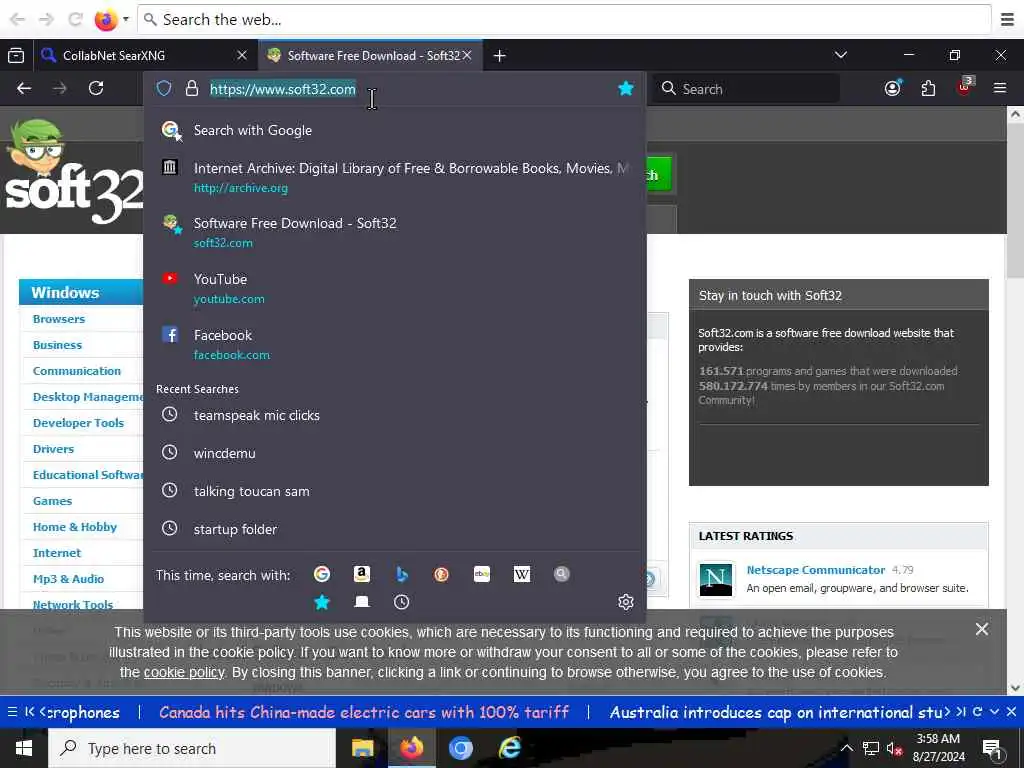Open the Firefox logo dropdown arrow at top
This screenshot has height=768, width=1024.
pos(125,19)
